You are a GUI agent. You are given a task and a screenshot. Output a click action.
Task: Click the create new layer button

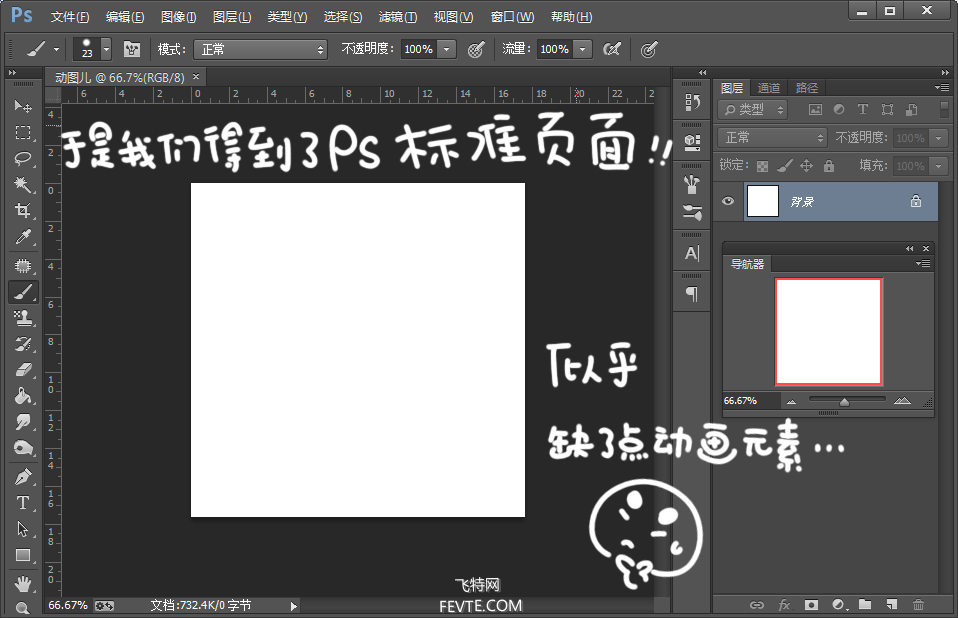891,605
